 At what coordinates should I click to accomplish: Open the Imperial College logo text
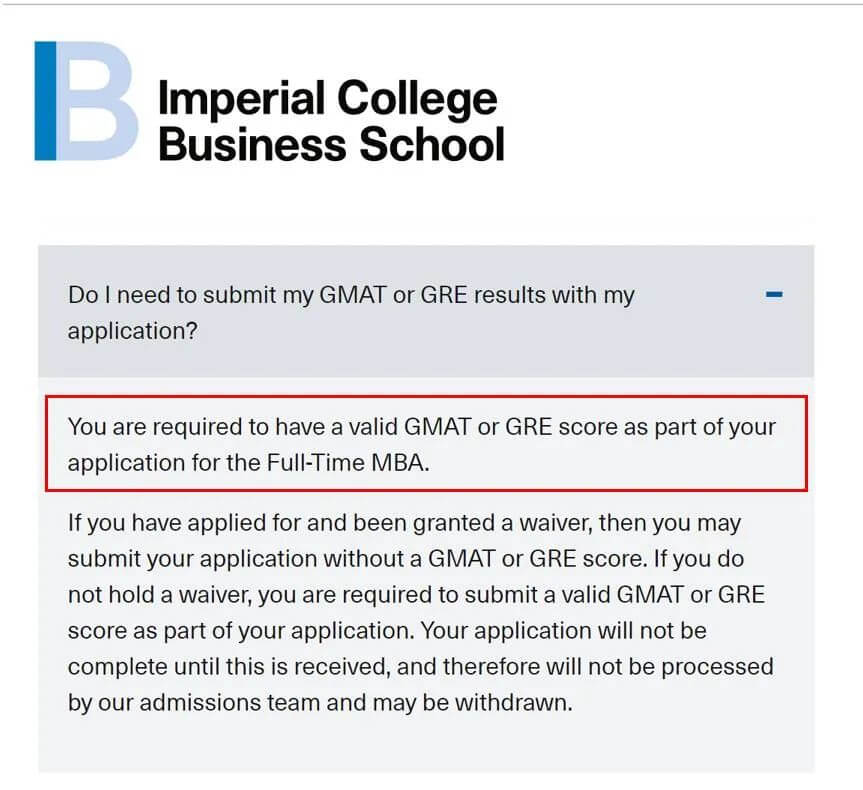327,99
